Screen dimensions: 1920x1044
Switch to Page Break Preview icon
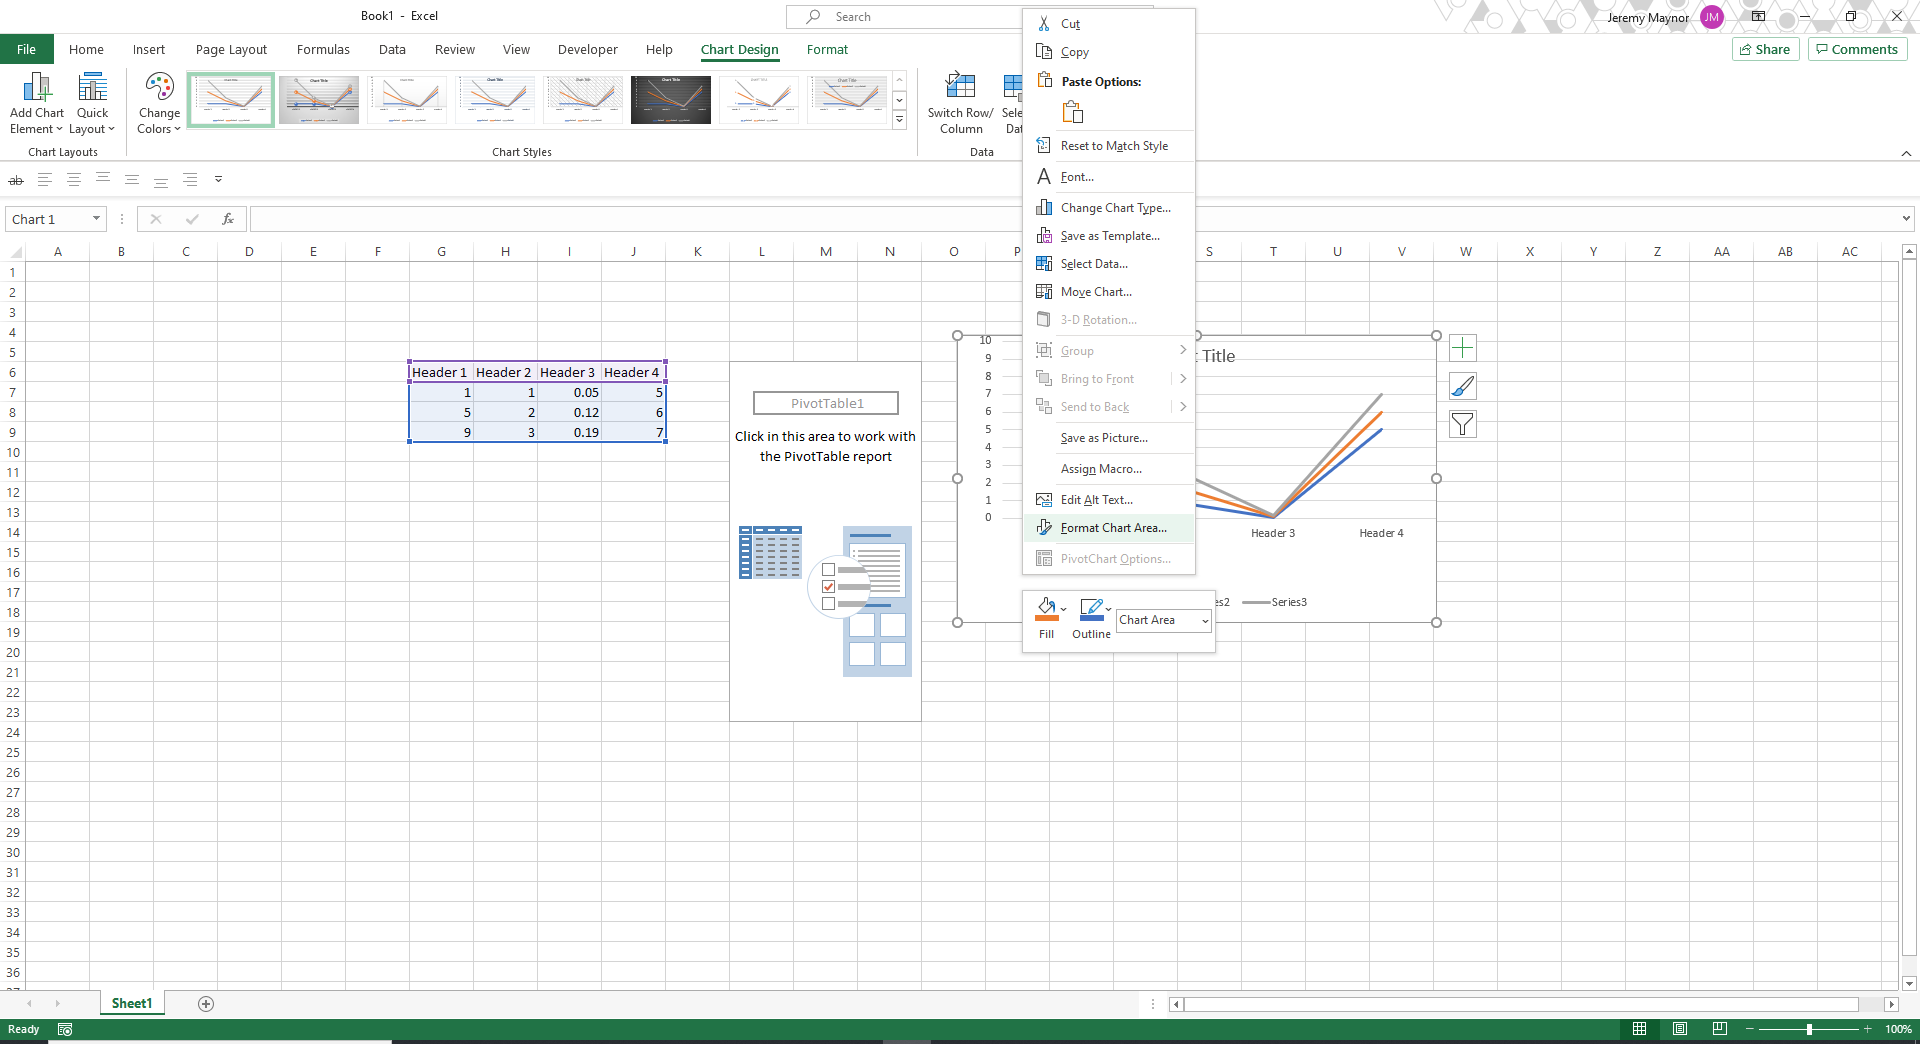pyautogui.click(x=1720, y=1029)
